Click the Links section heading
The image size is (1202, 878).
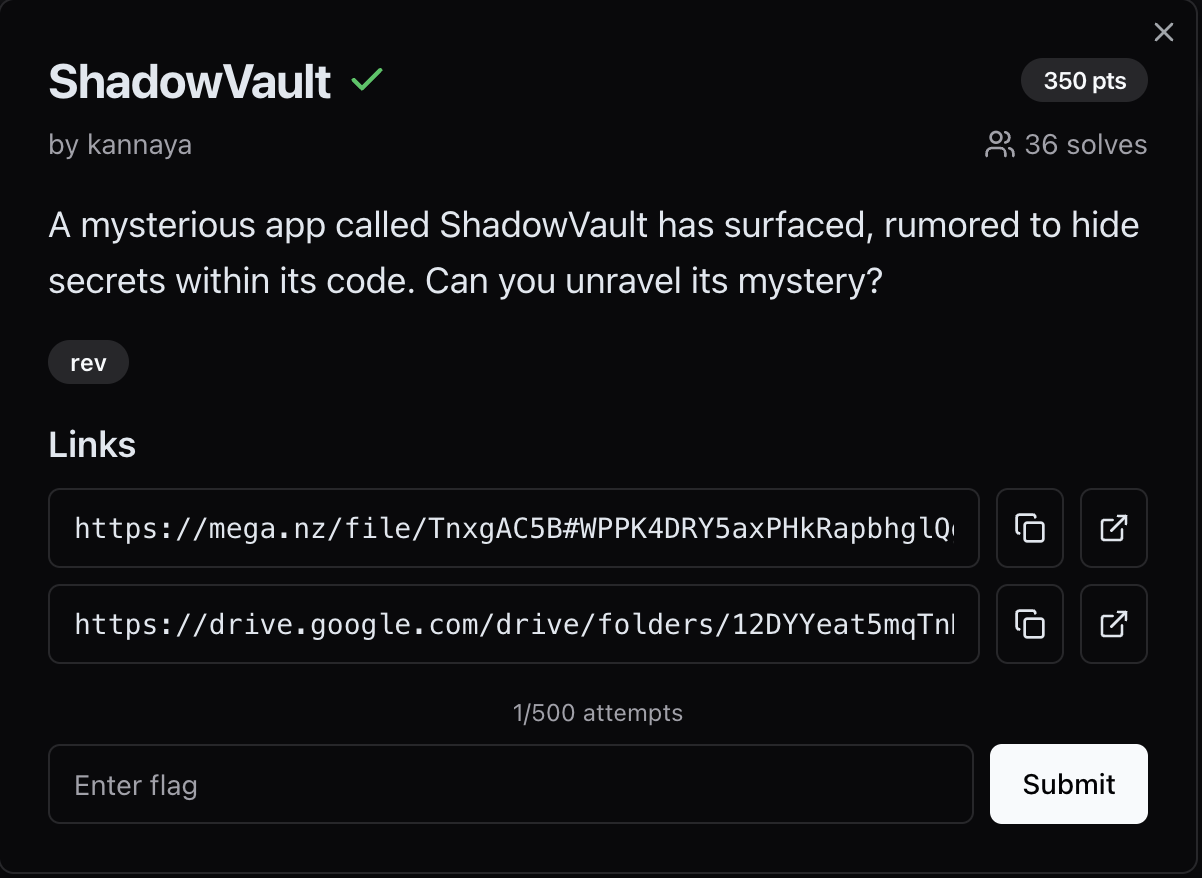[x=92, y=444]
